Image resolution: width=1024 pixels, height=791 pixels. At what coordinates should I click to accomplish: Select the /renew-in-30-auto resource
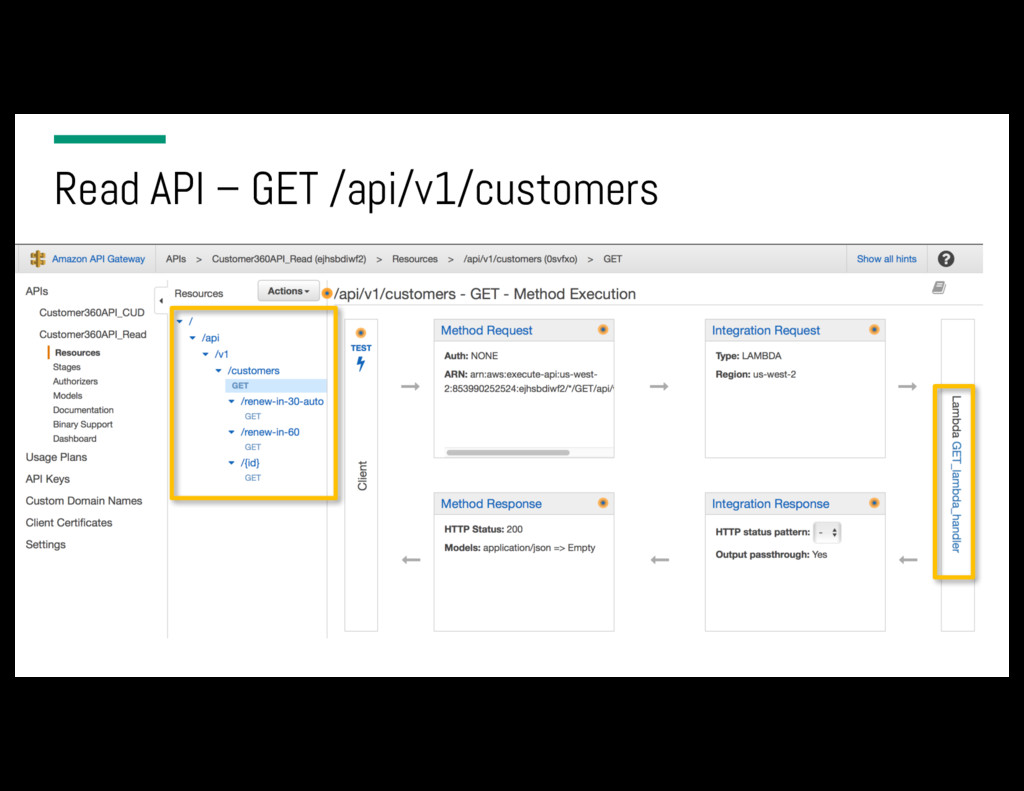[282, 401]
